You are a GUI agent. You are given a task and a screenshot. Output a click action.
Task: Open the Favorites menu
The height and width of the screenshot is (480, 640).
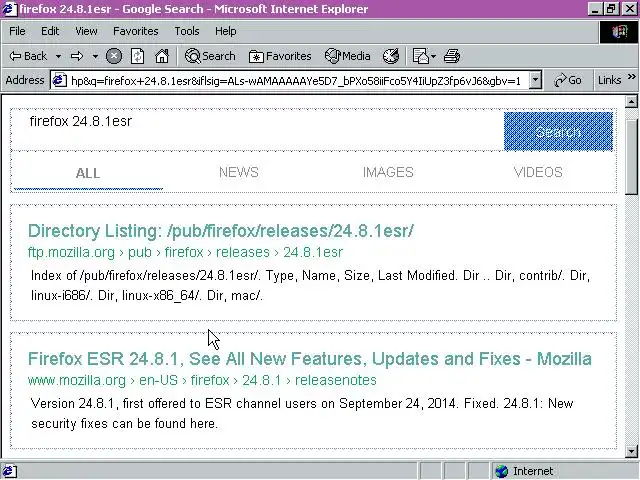click(136, 31)
